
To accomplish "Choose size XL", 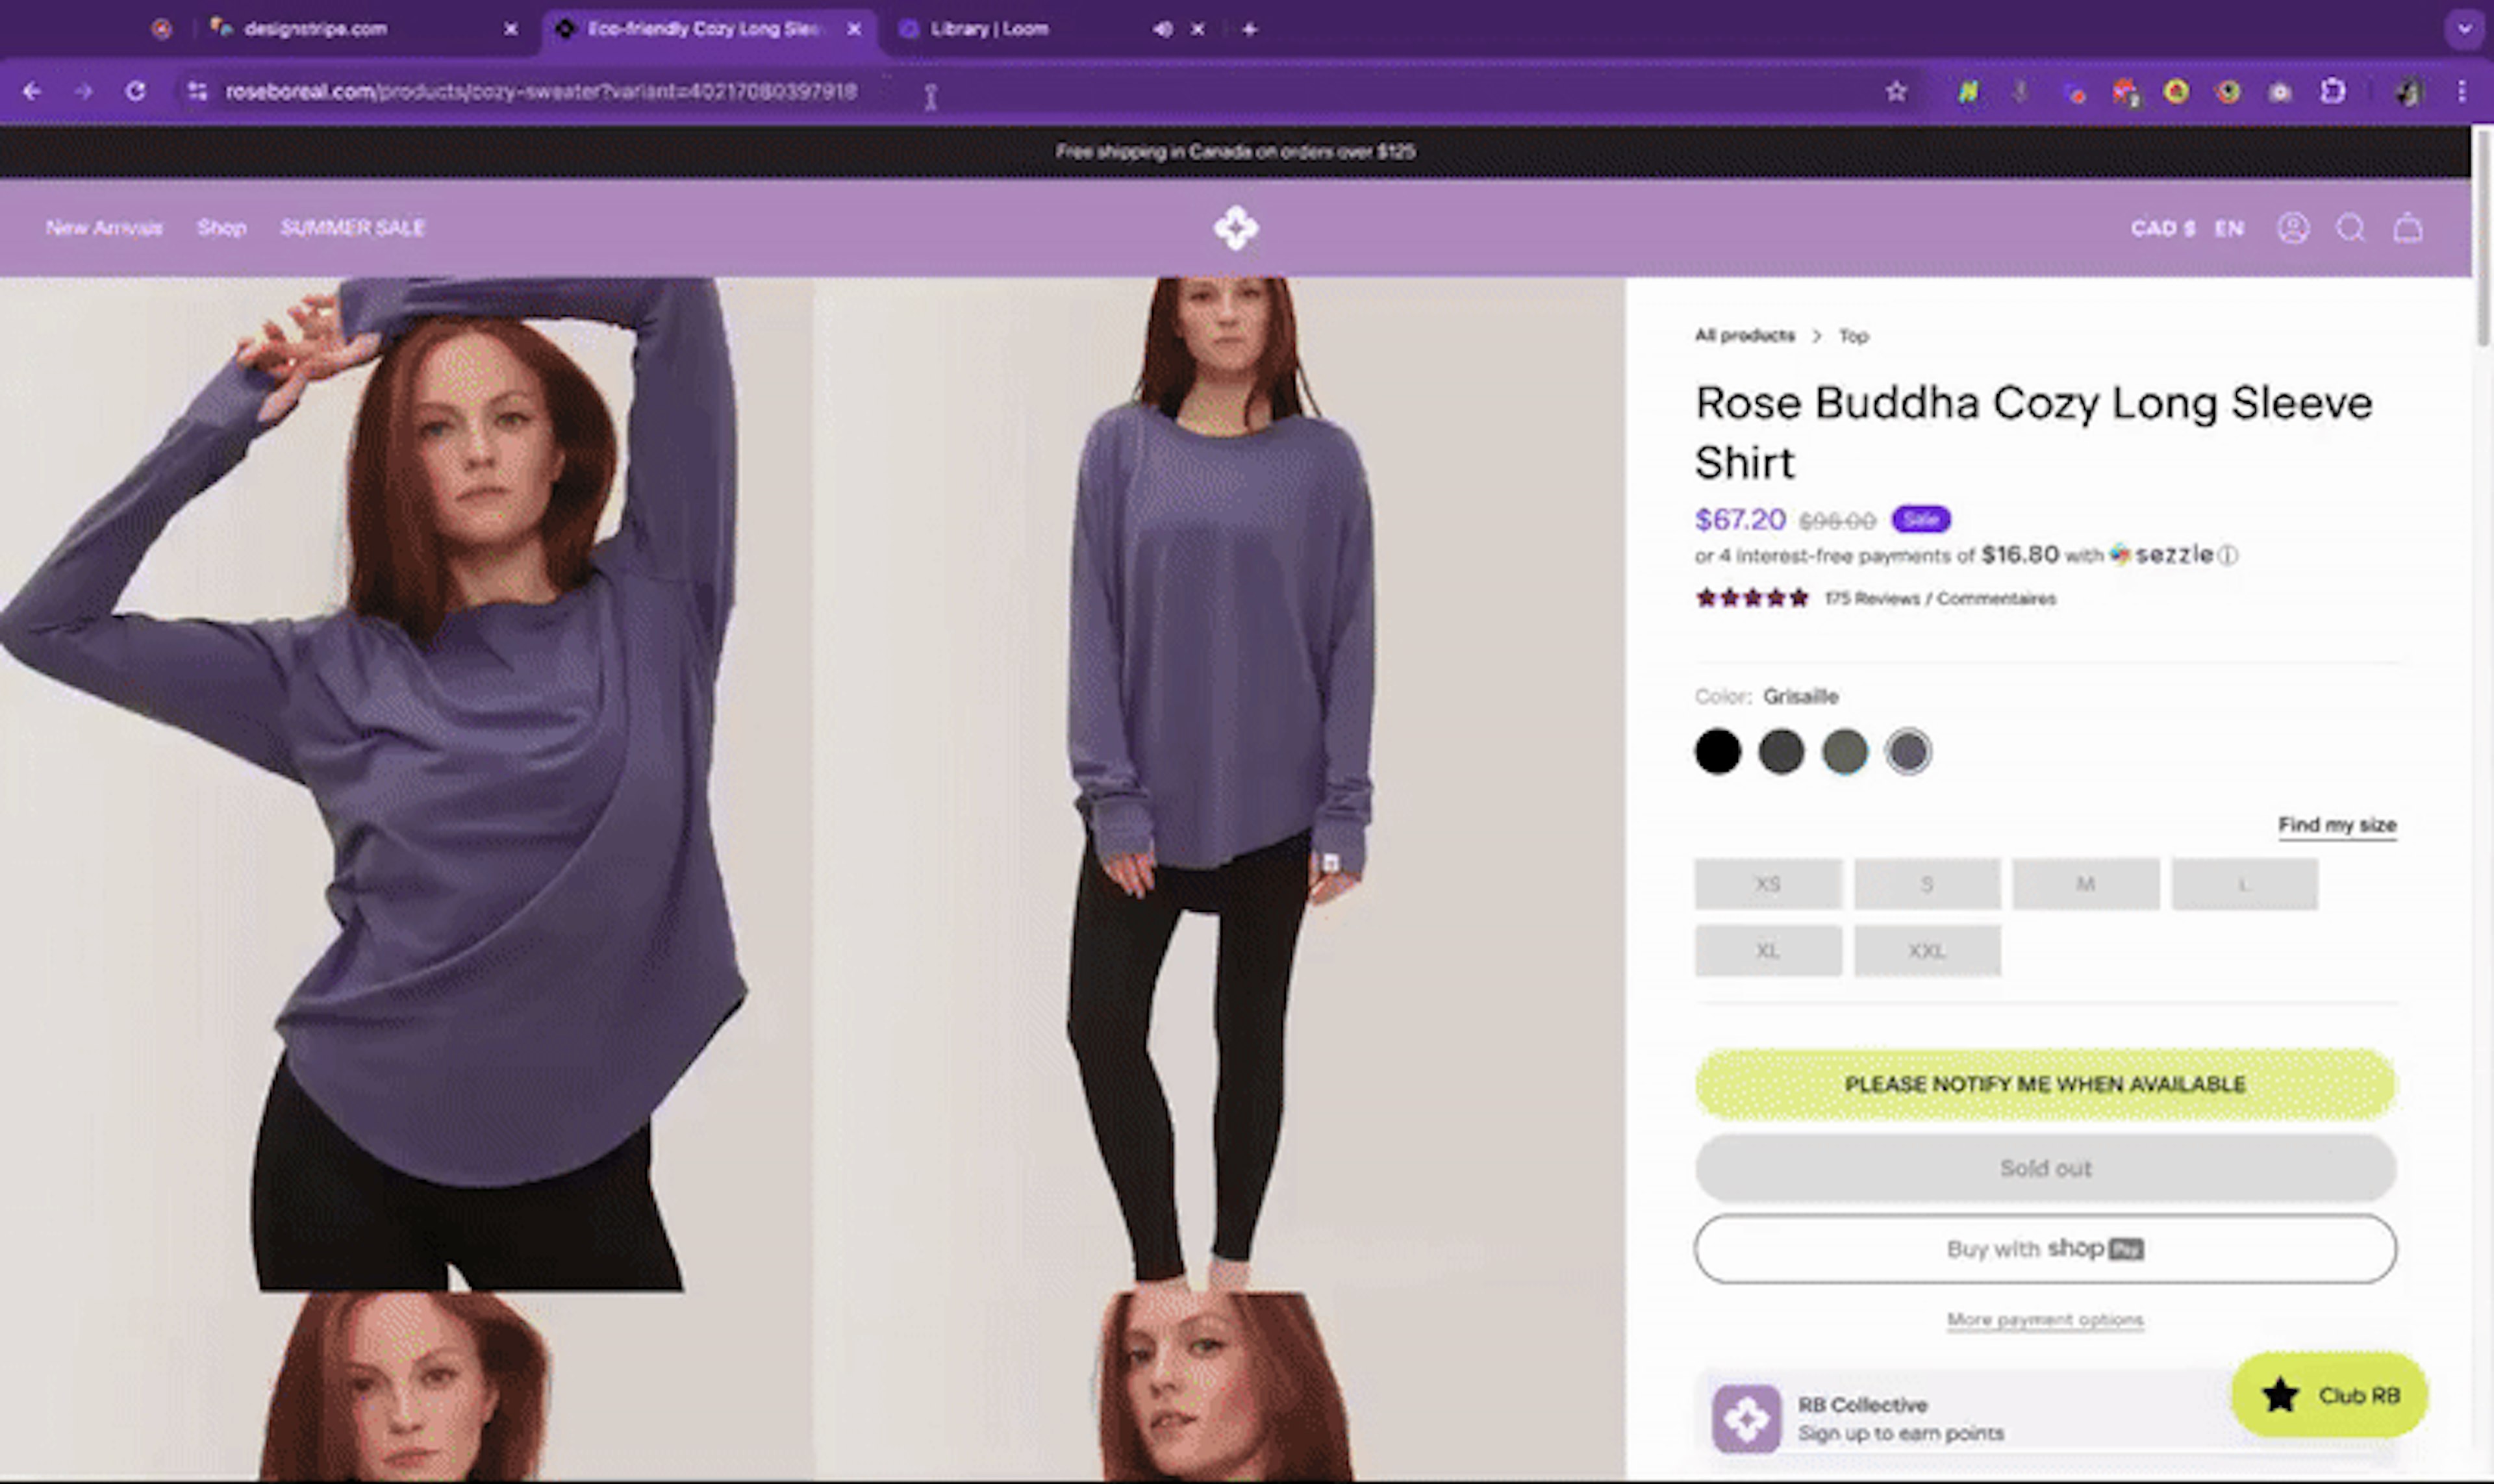I will (1768, 950).
